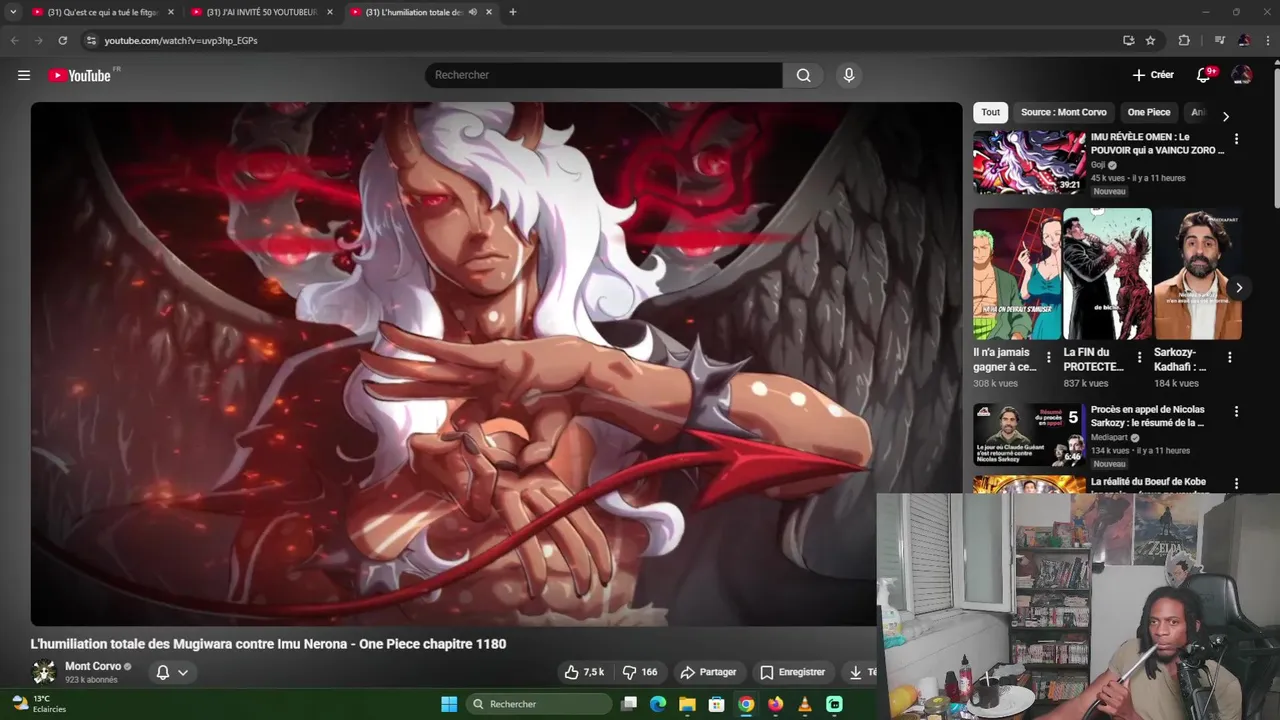
Task: Open Mont Corvo channel name link
Action: pyautogui.click(x=93, y=666)
